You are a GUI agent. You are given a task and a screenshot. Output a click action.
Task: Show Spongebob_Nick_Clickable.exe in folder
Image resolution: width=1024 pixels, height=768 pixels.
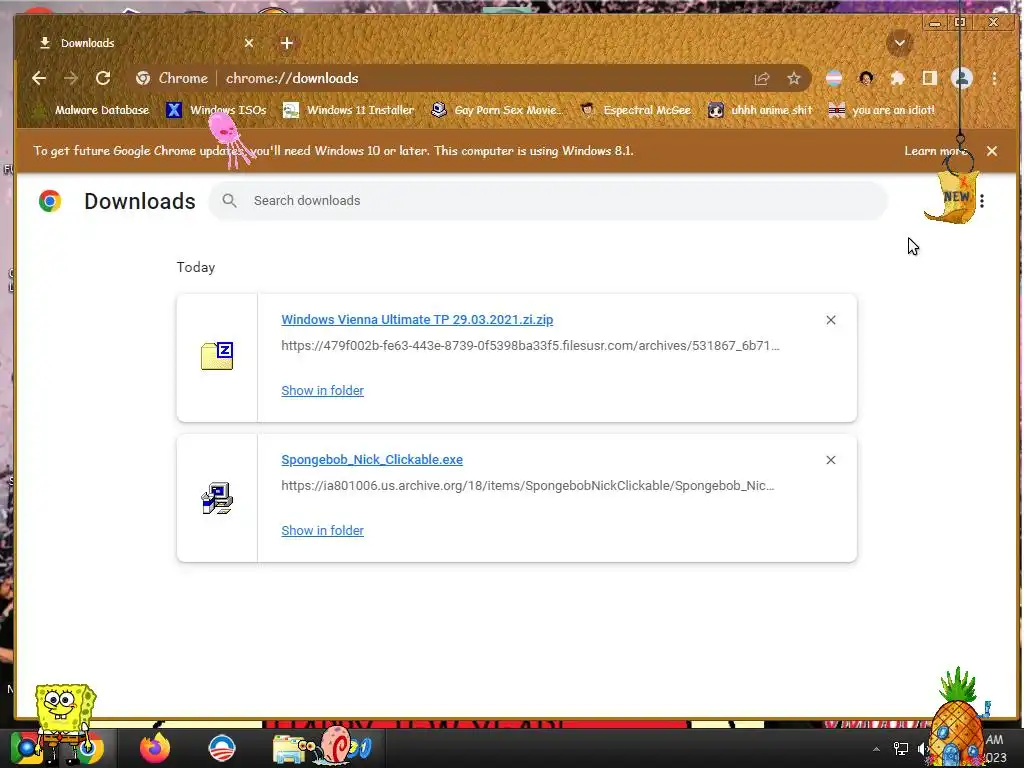323,531
